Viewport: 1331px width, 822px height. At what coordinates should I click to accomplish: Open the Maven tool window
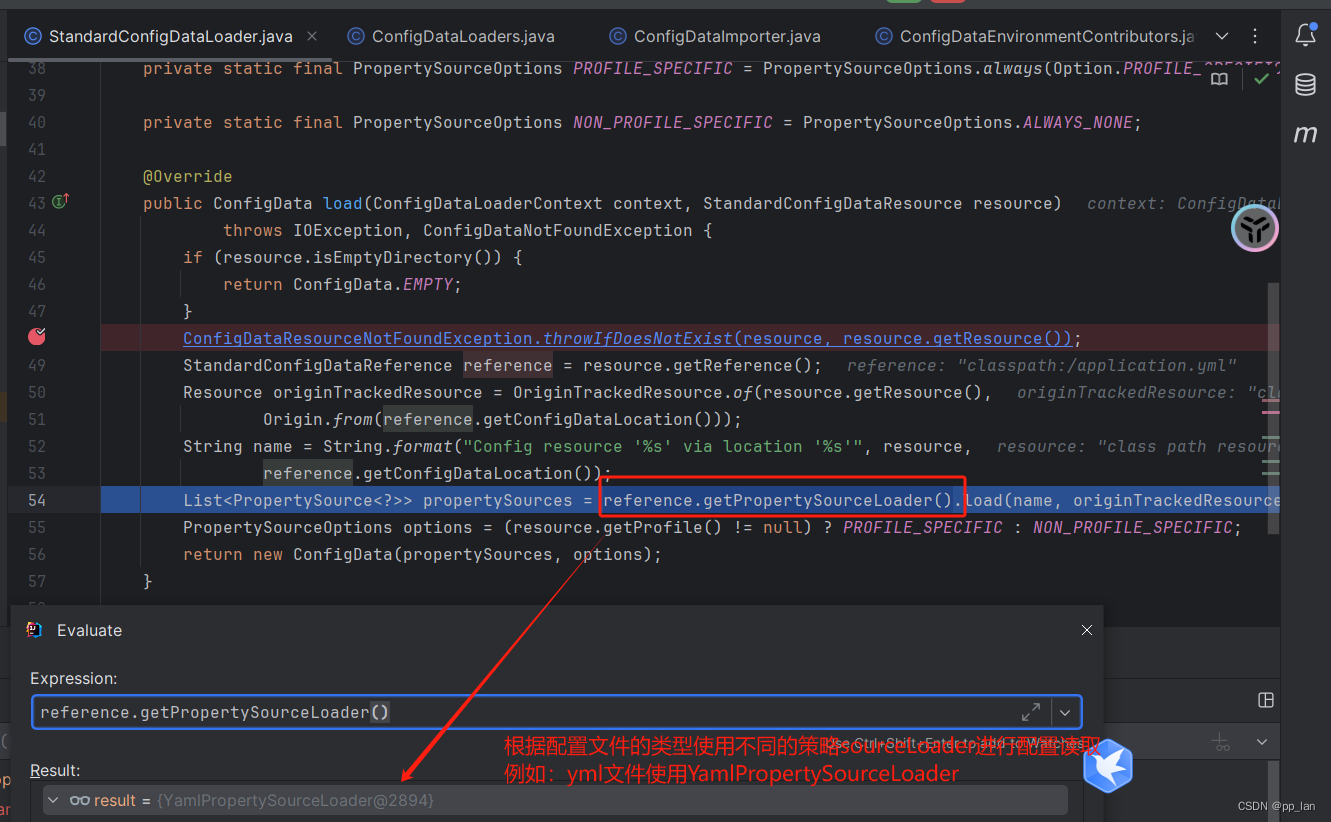pos(1306,134)
